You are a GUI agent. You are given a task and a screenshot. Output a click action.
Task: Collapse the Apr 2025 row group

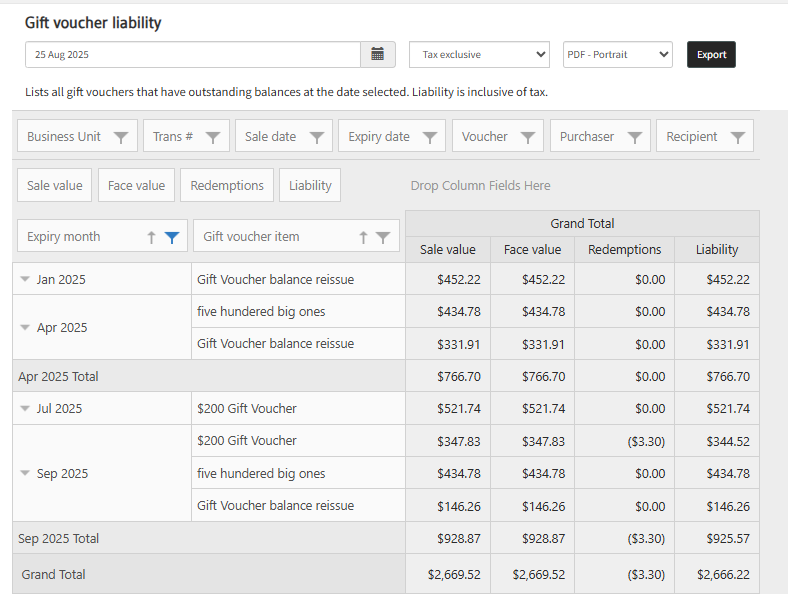pos(25,327)
